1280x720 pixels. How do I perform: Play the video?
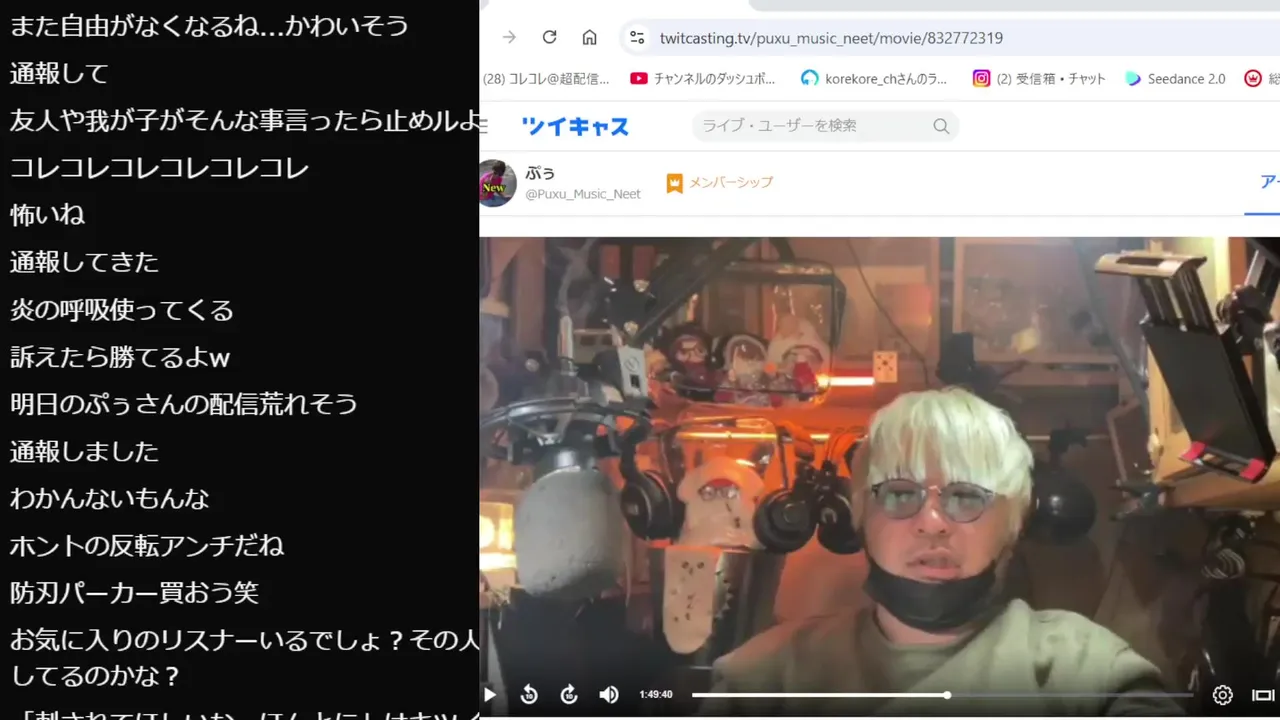pos(490,694)
